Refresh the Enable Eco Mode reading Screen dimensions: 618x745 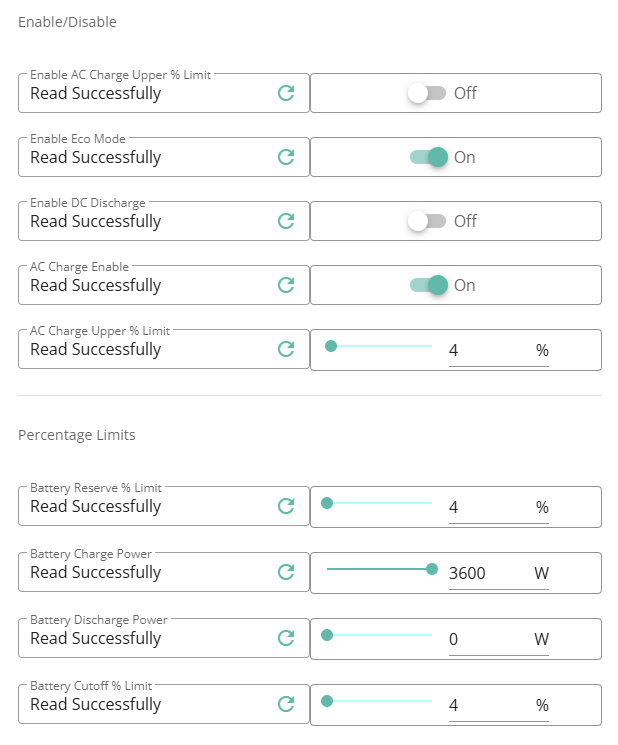[x=286, y=157]
